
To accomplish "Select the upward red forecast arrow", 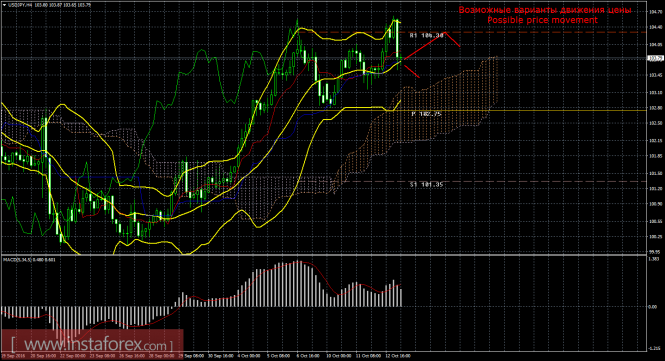I will pos(425,46).
